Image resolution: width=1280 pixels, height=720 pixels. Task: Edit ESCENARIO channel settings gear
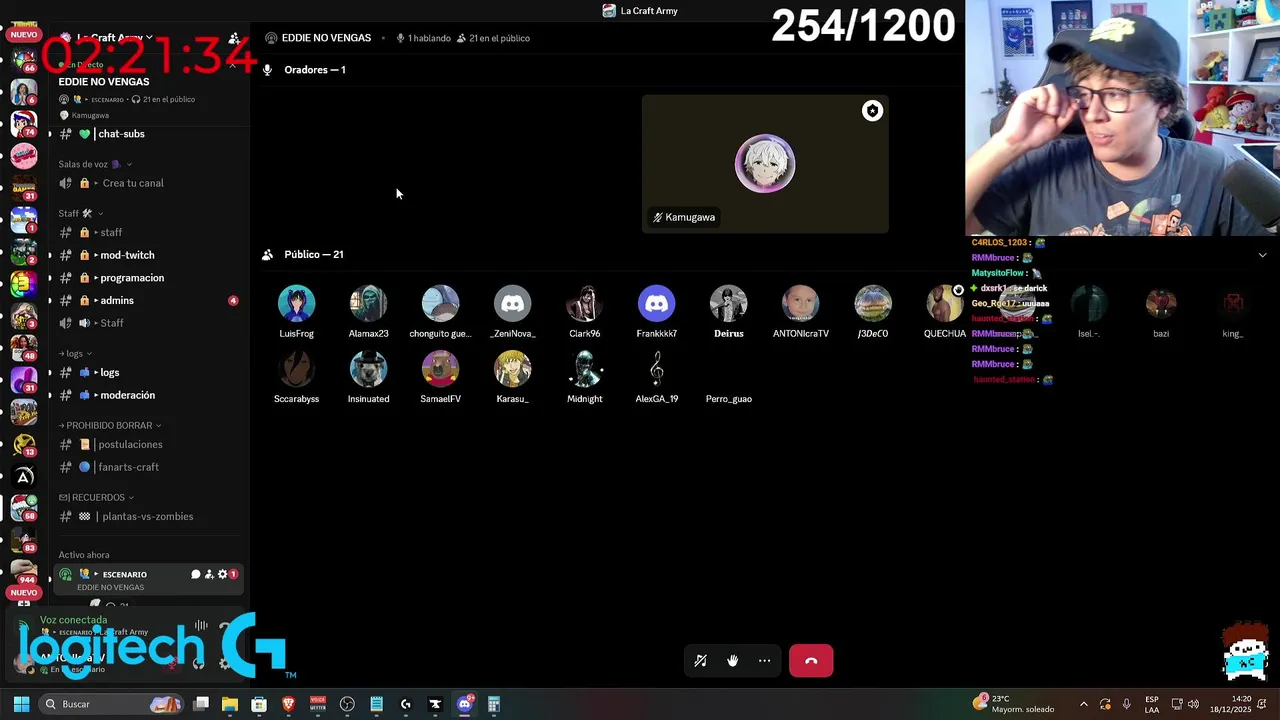tap(222, 574)
